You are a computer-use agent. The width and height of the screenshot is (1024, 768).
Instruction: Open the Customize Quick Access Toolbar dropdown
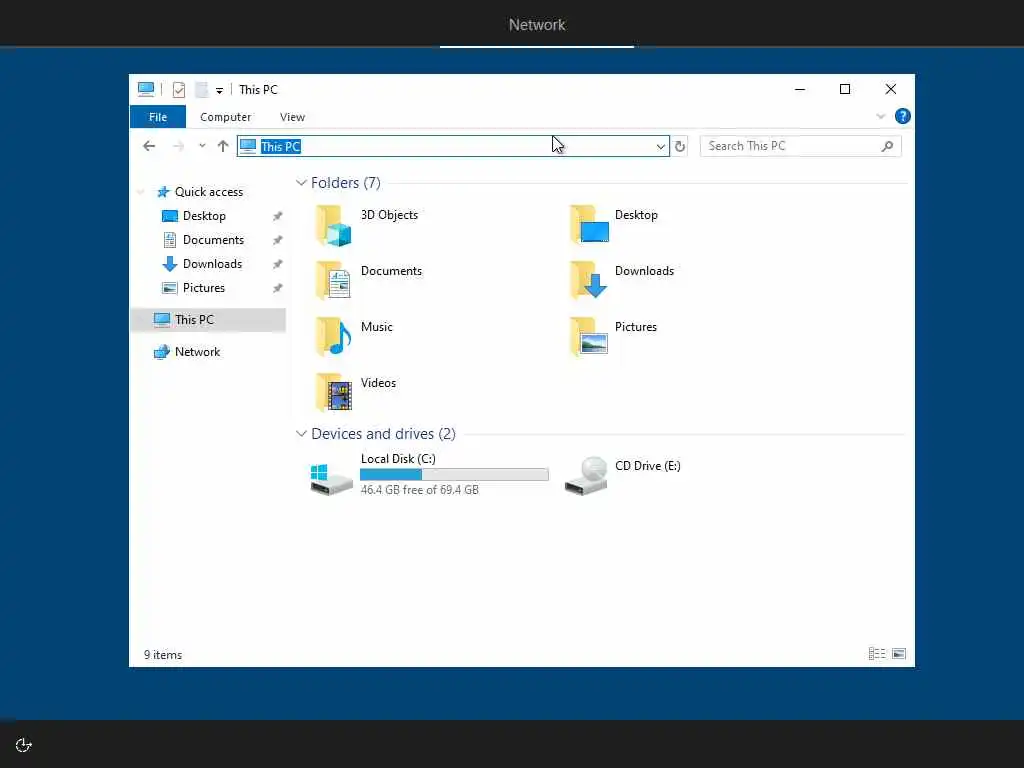(219, 90)
